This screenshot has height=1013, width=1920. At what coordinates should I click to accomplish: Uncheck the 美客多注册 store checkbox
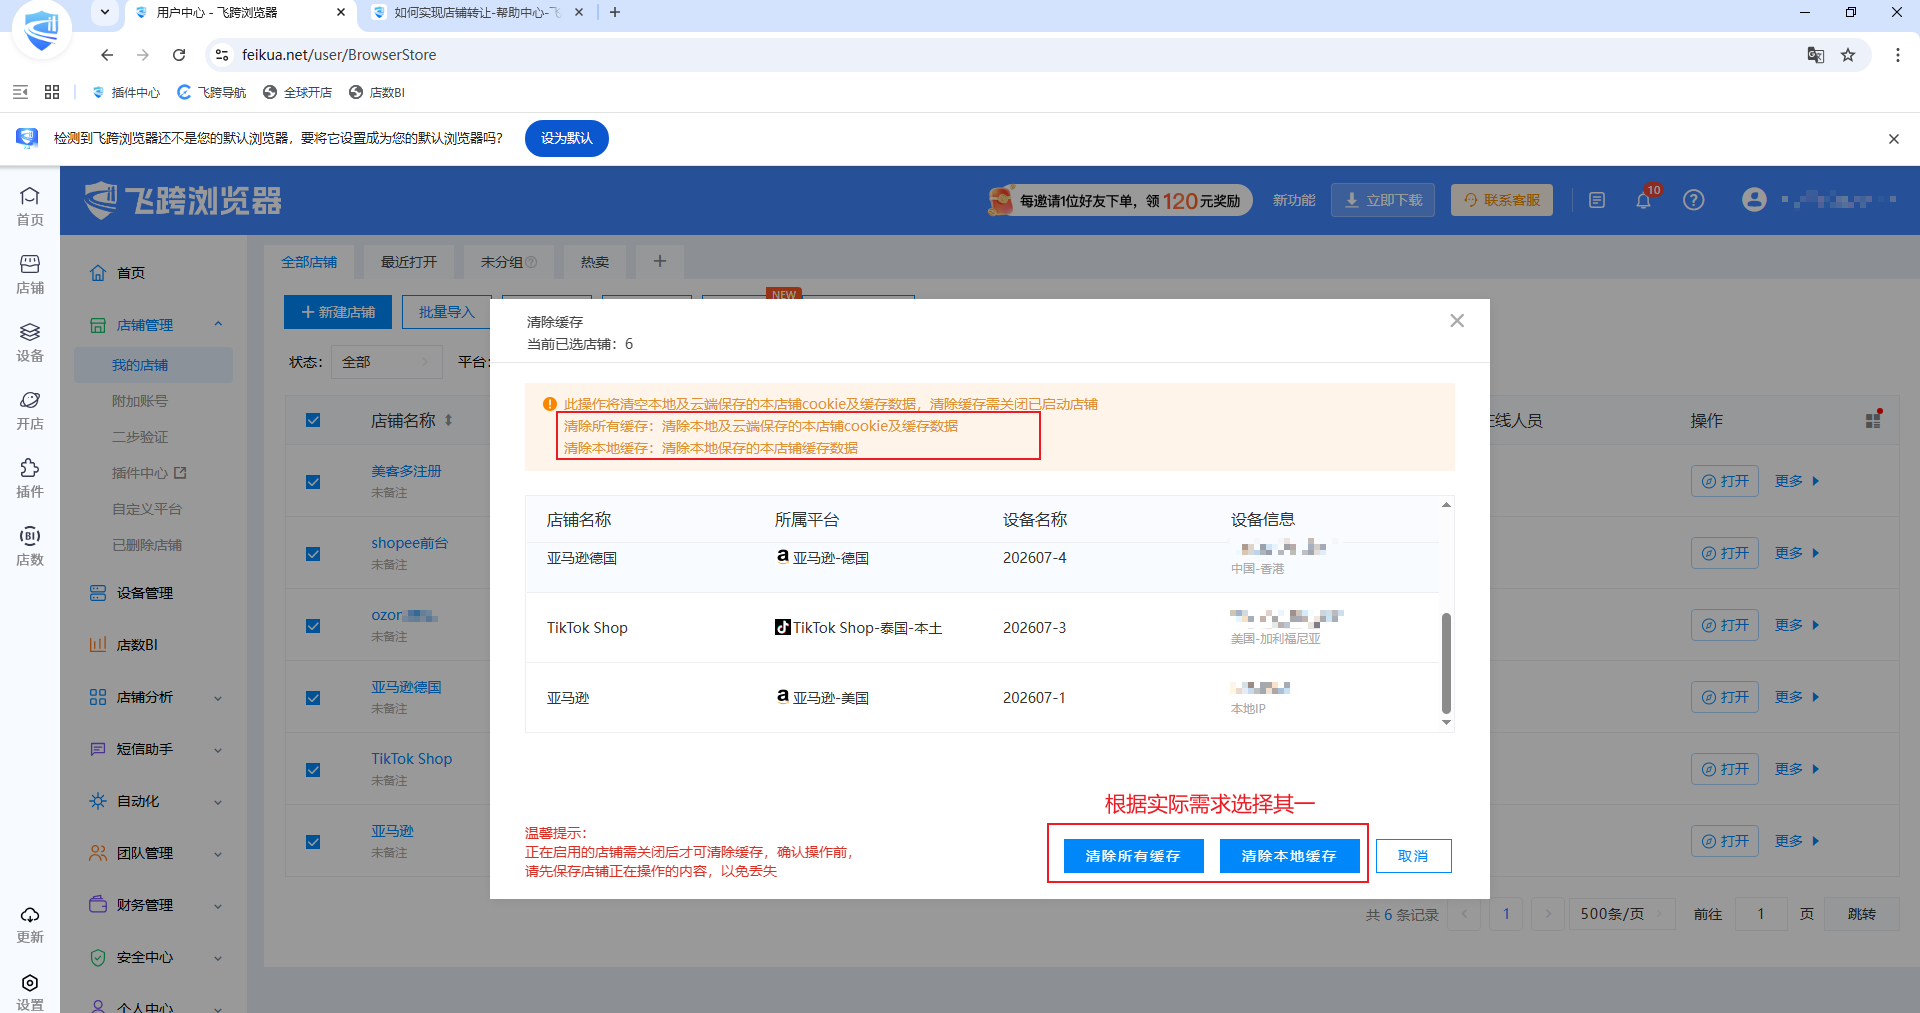click(x=313, y=482)
